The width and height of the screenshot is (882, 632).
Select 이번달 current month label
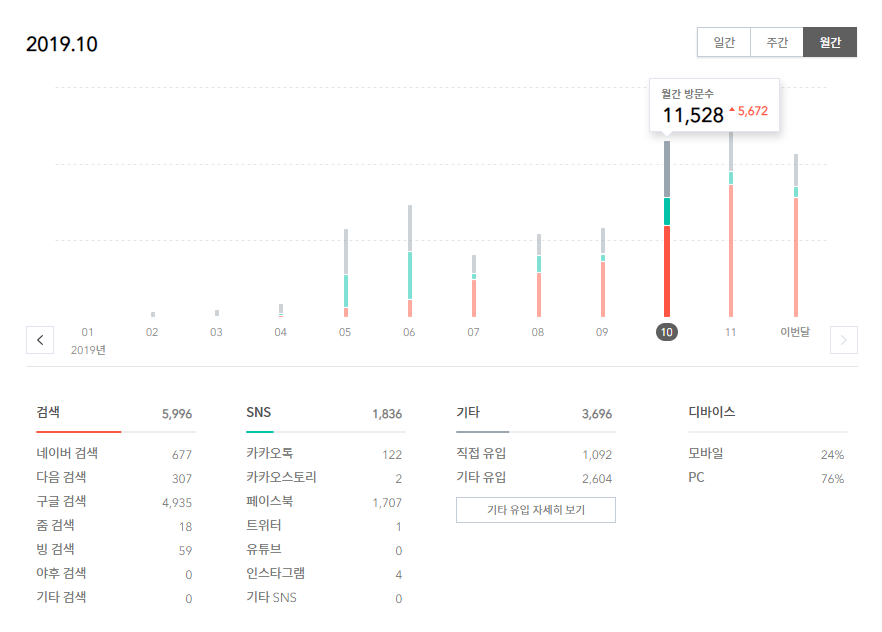click(x=795, y=332)
